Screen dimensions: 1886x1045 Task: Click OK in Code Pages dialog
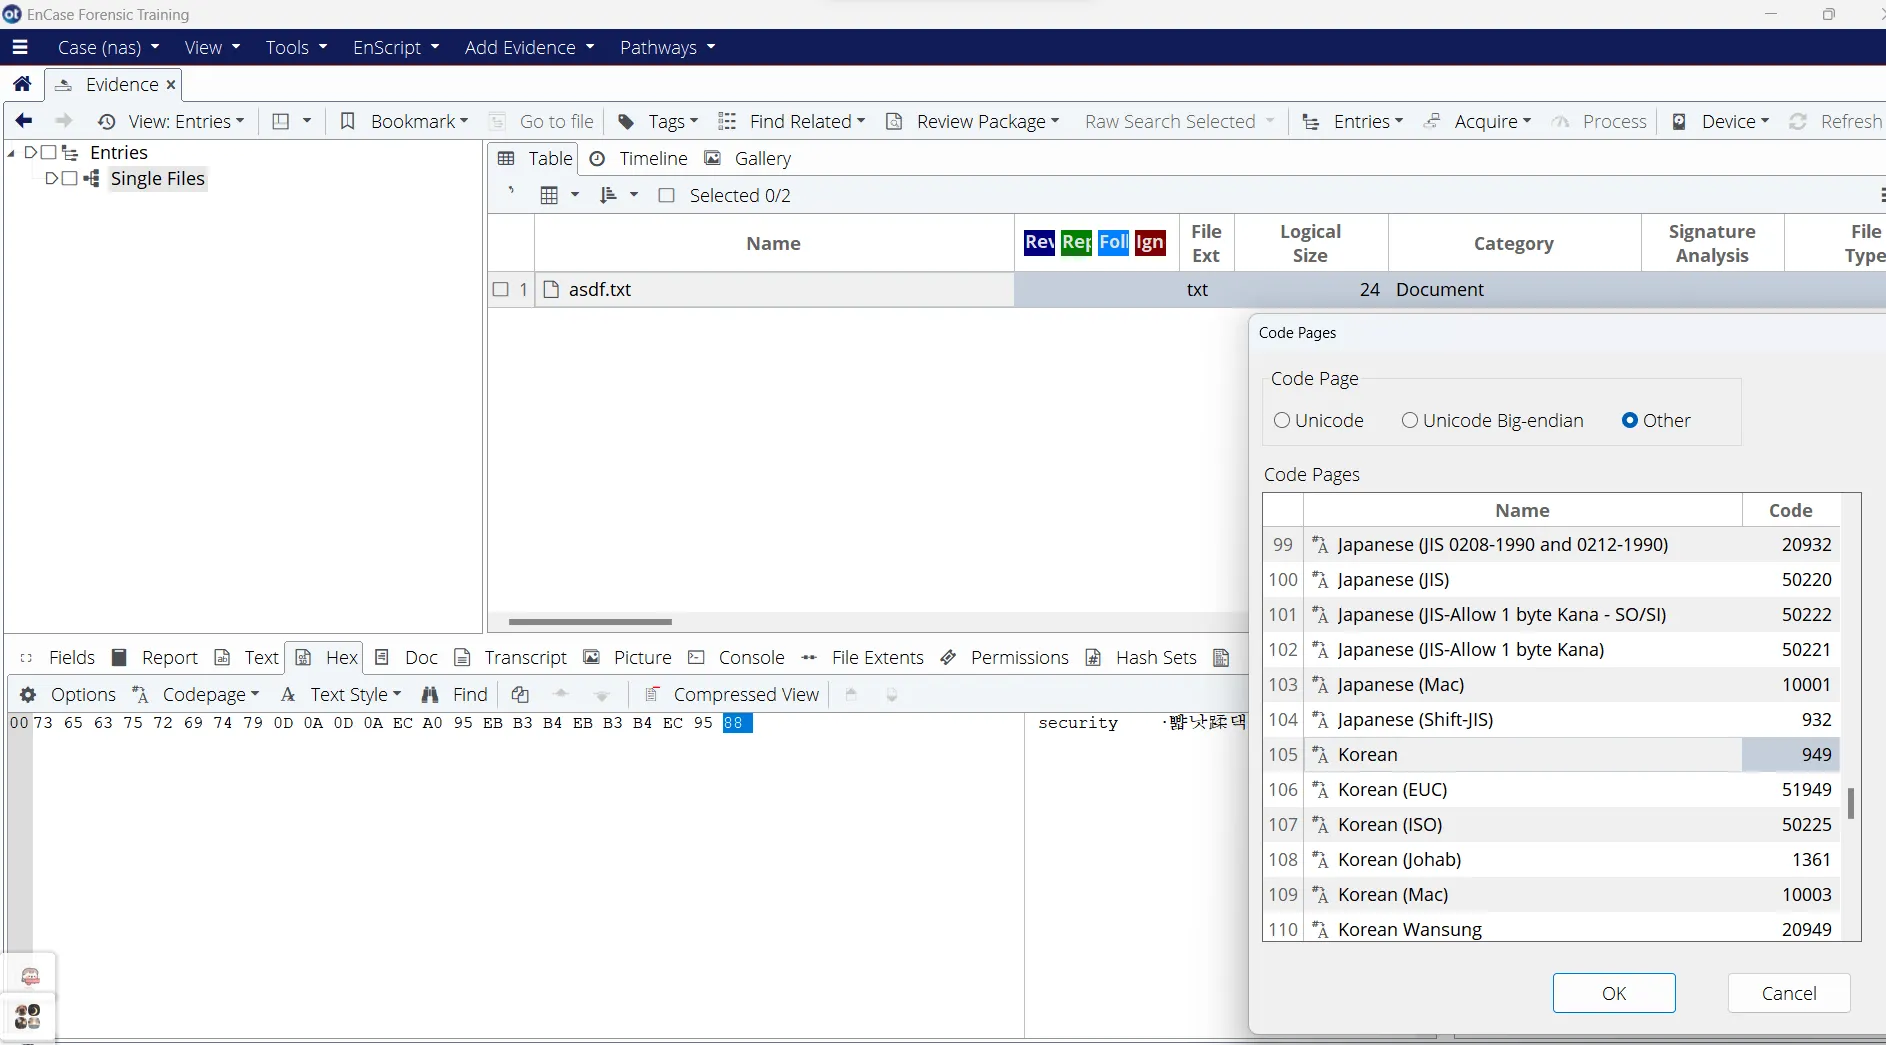click(1614, 993)
